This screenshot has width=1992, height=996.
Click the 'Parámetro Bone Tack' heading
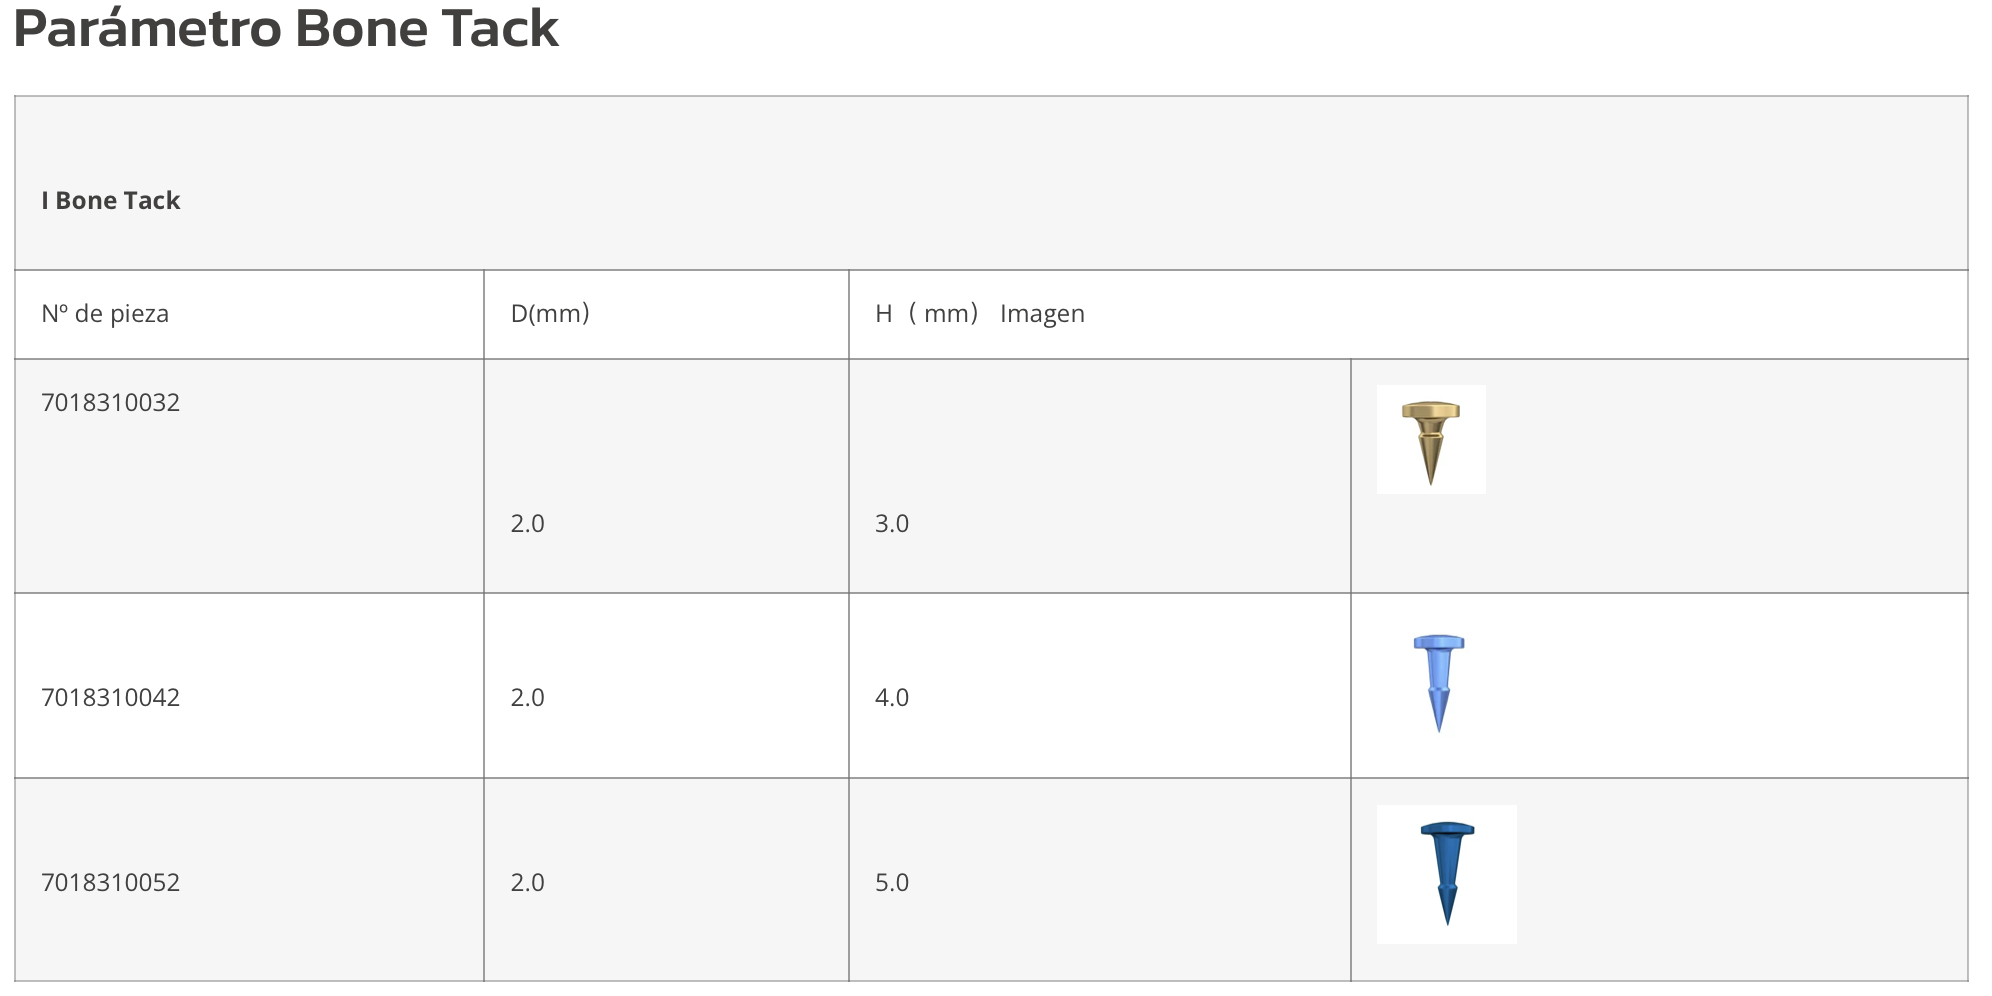tap(286, 28)
